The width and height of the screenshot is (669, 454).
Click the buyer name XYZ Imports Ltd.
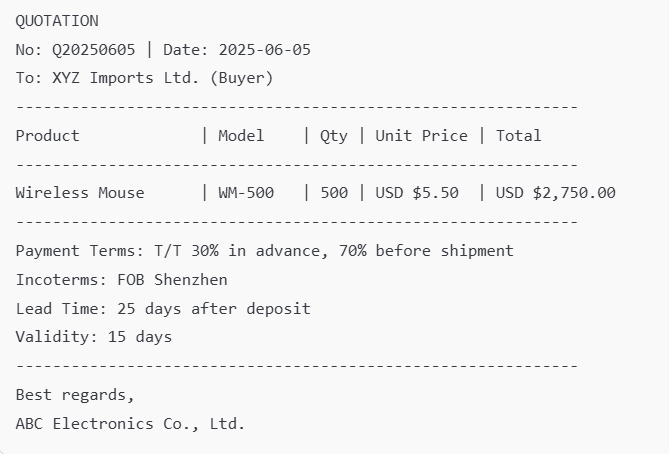tap(125, 78)
